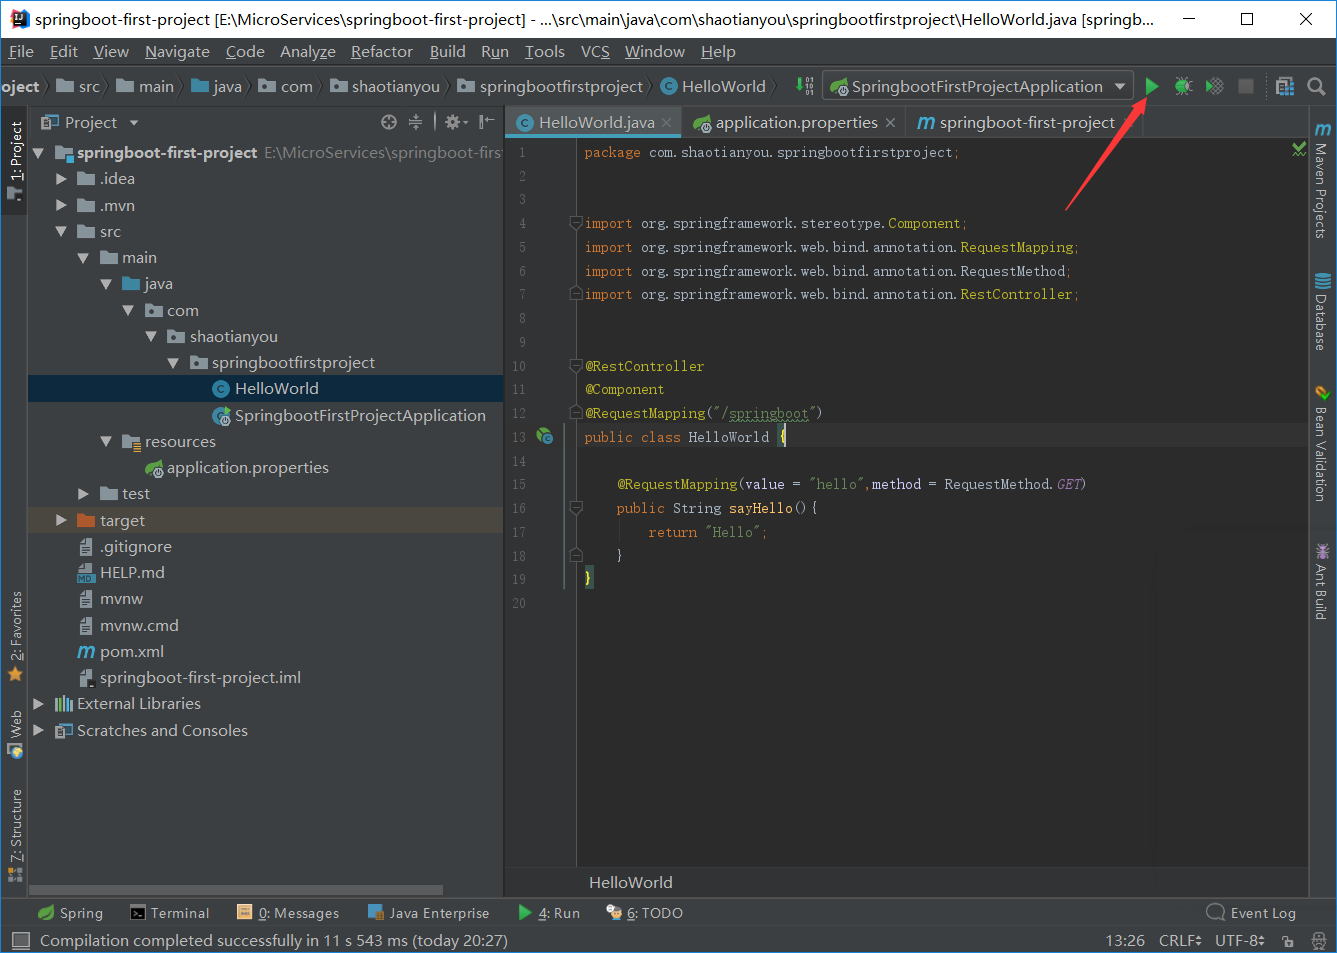Toggle the 1: Project tool window button
Viewport: 1337px width, 953px height.
tap(15, 160)
